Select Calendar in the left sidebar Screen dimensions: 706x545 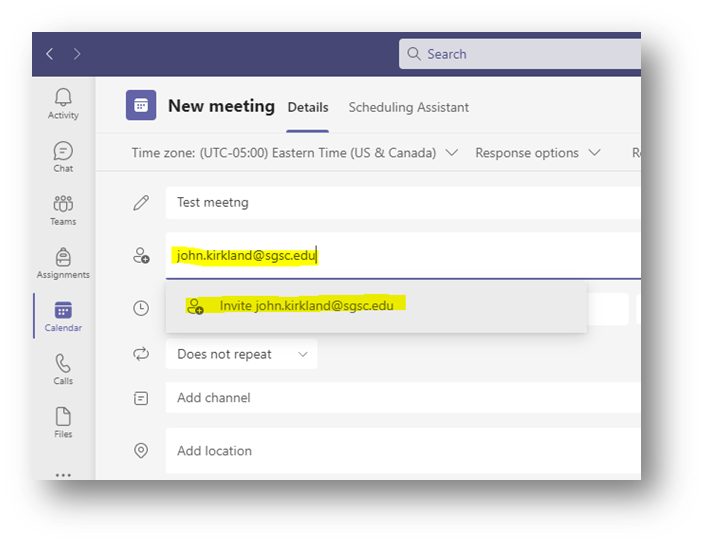tap(63, 316)
